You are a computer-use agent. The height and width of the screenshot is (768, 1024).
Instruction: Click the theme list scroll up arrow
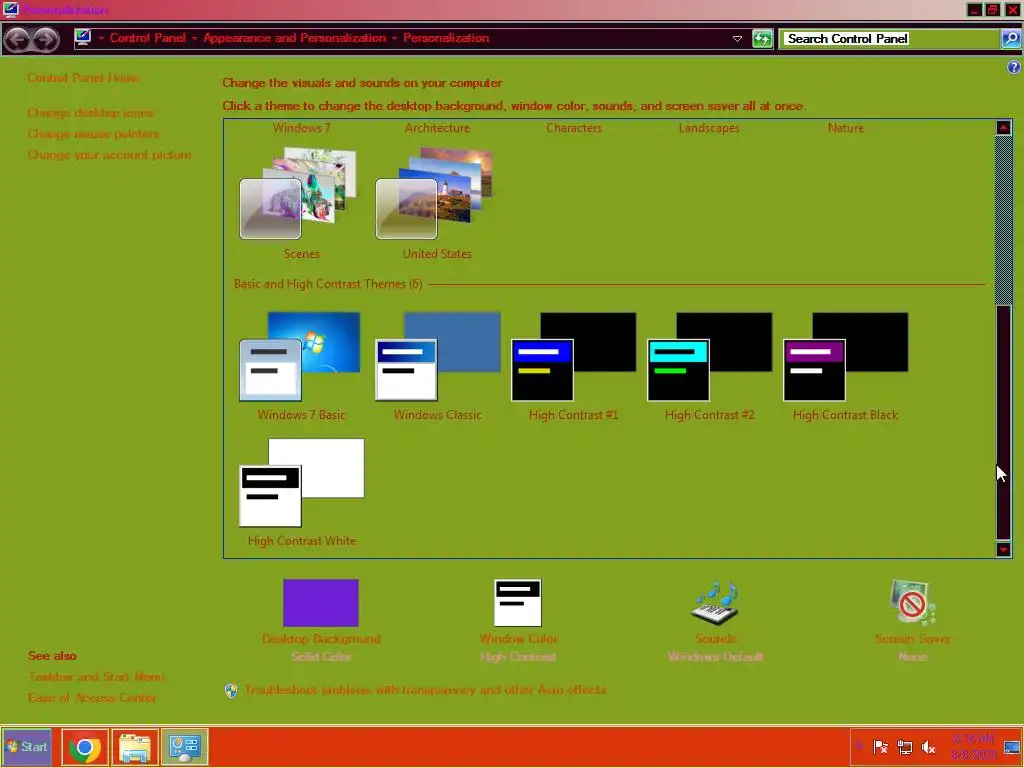1004,127
